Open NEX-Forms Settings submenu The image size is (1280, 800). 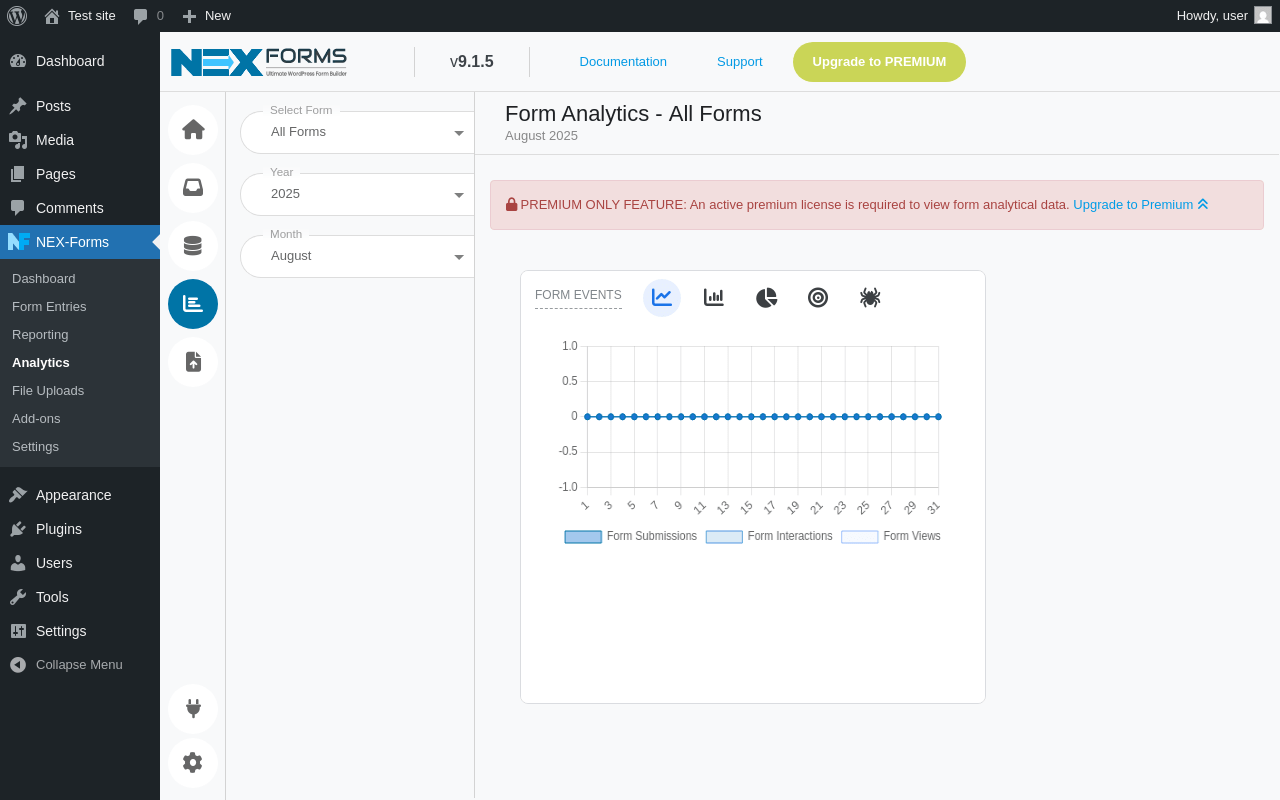coord(80,447)
